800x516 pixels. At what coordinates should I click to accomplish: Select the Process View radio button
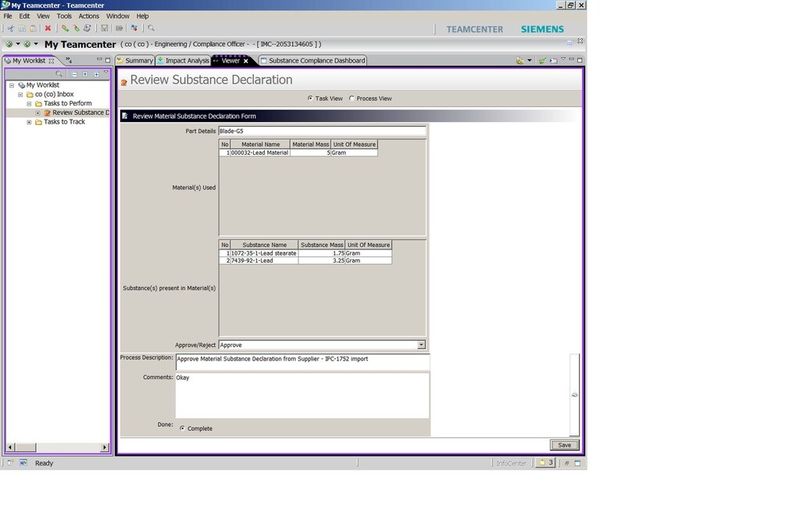pos(352,98)
